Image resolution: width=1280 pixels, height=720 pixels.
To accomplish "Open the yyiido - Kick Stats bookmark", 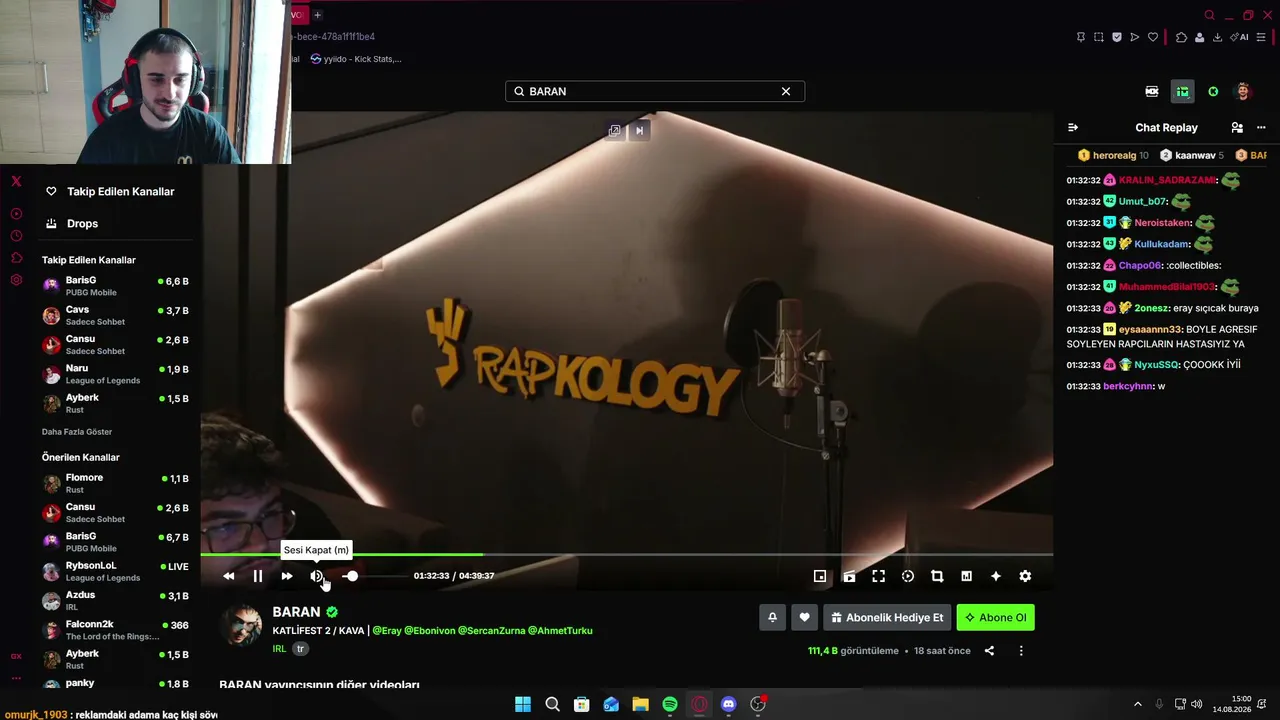I will (356, 59).
